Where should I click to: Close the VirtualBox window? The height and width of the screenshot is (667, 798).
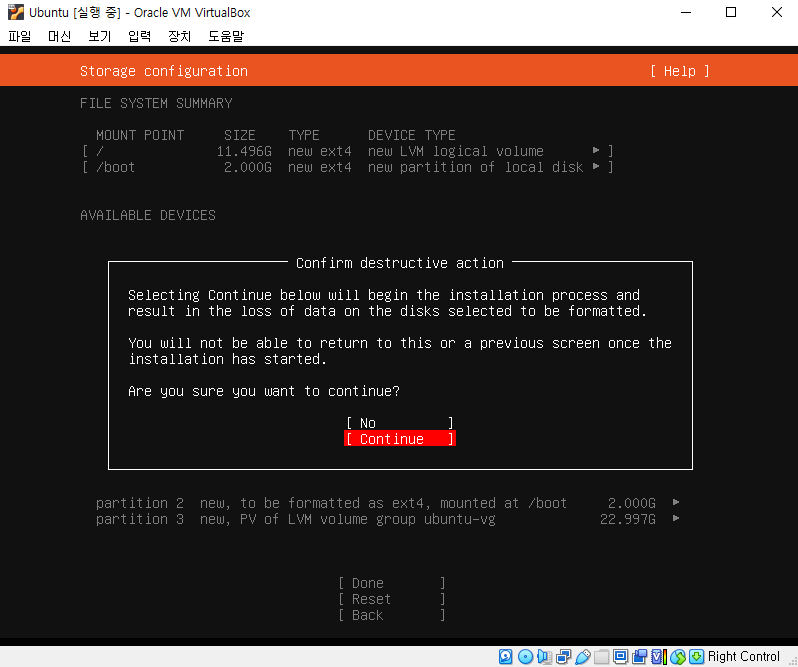(777, 12)
